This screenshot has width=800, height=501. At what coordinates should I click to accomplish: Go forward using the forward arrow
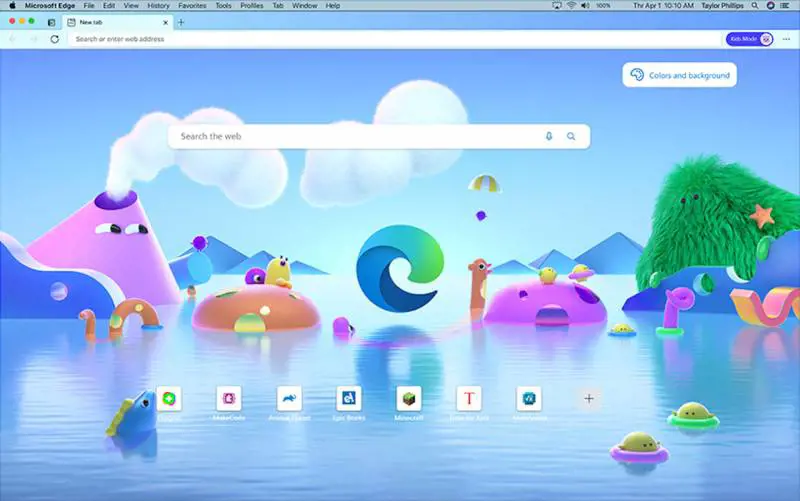(x=34, y=39)
